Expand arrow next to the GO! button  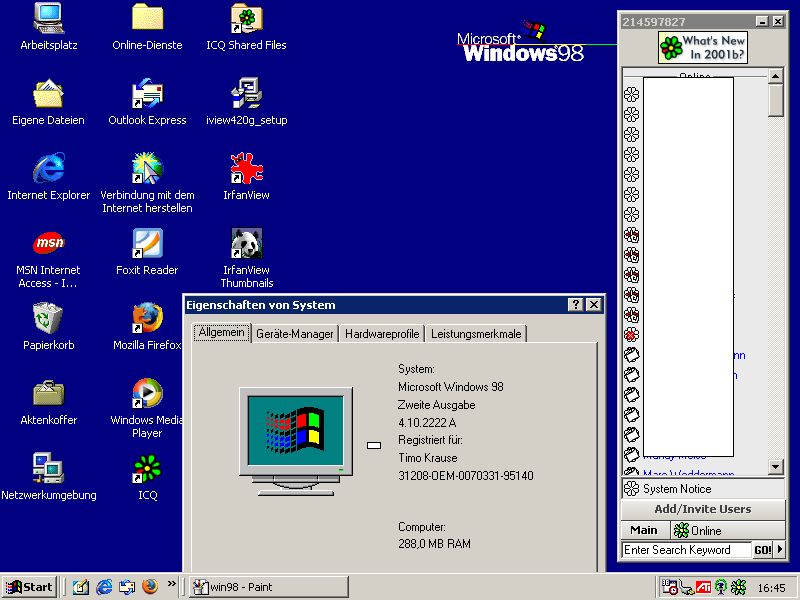point(778,550)
